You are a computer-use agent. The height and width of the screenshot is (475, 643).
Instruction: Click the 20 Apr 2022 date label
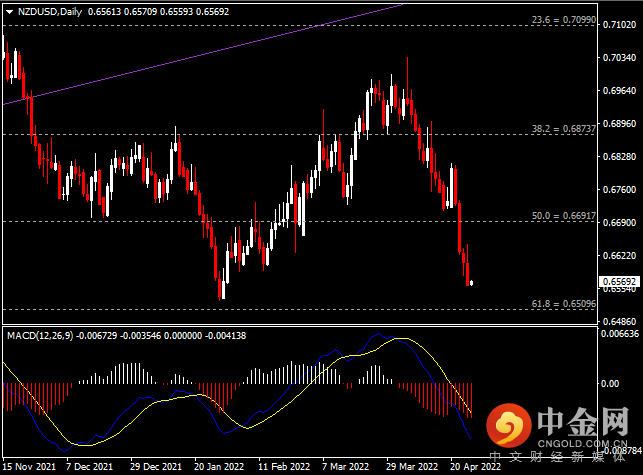(475, 467)
